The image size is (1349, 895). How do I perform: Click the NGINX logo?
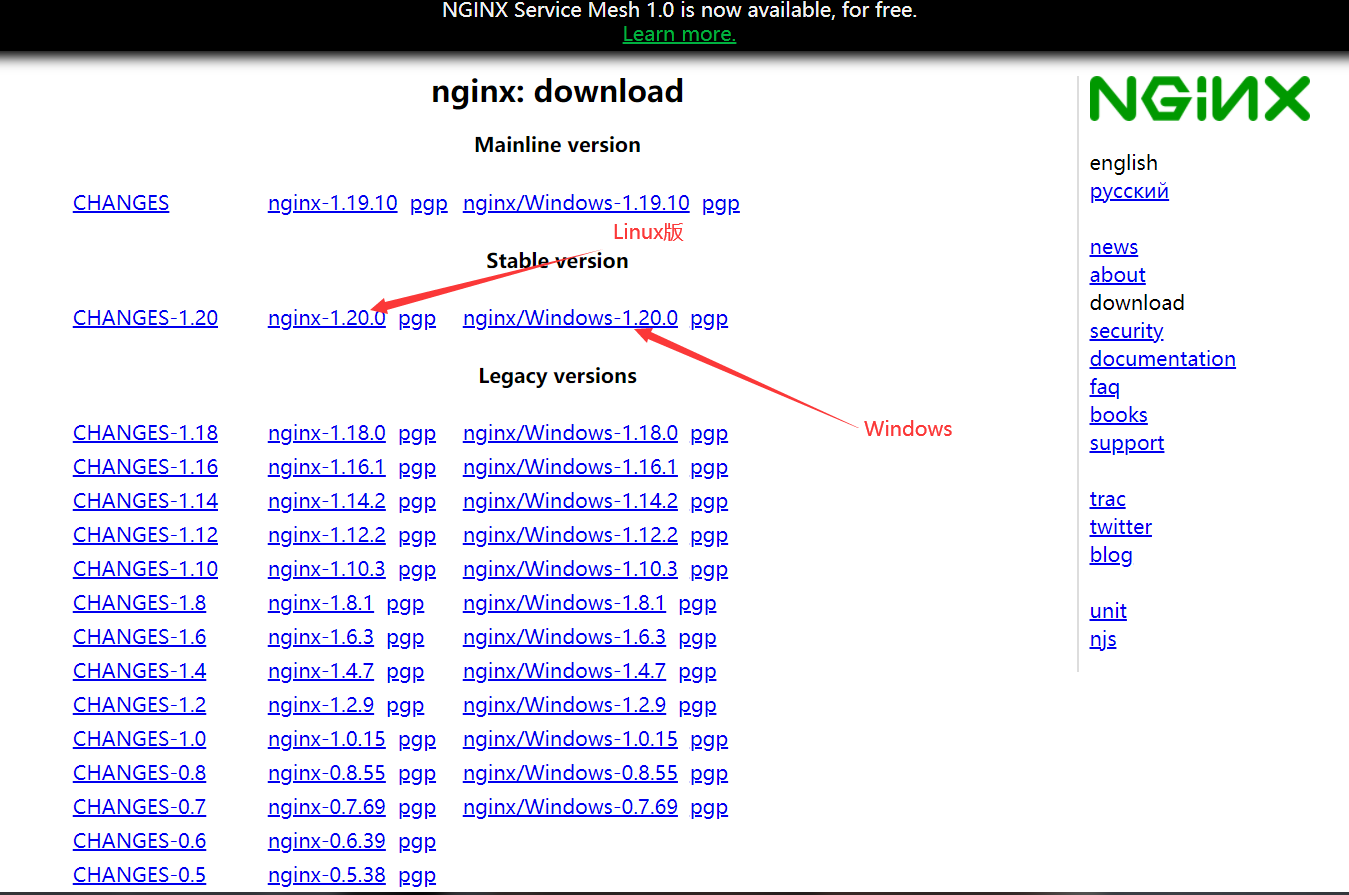click(x=1199, y=99)
